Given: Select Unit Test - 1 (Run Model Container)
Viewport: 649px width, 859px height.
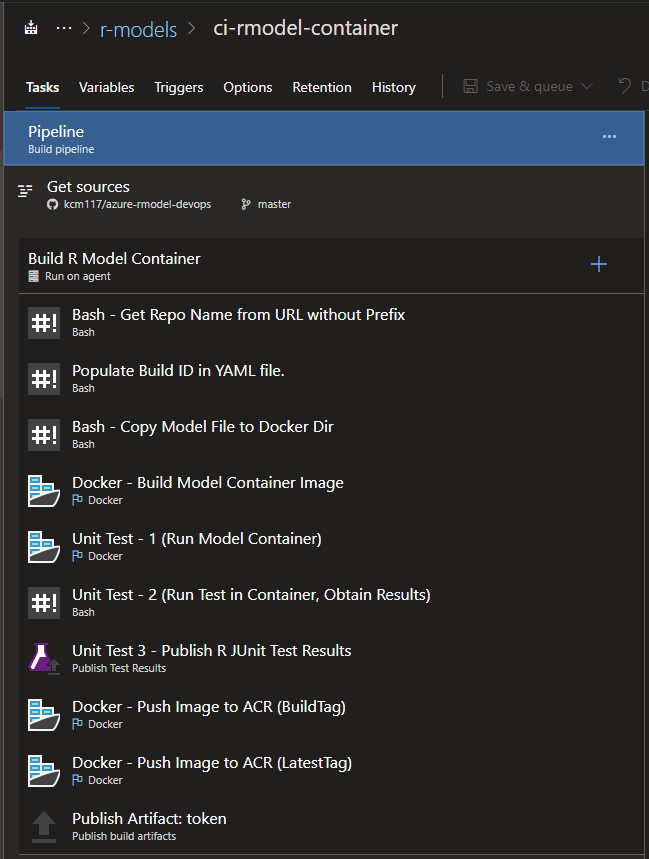Looking at the screenshot, I should (x=331, y=546).
